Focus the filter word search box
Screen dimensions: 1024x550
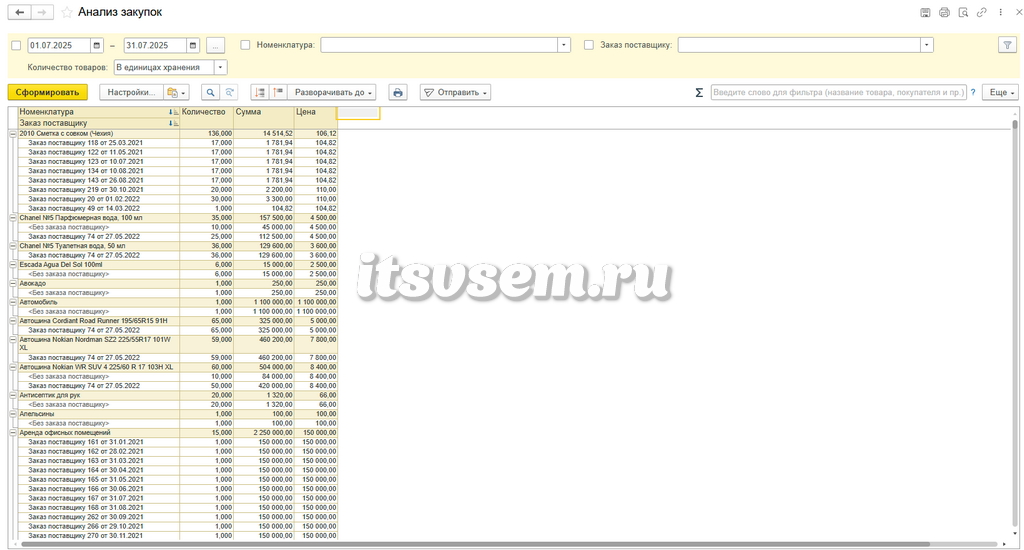[839, 93]
